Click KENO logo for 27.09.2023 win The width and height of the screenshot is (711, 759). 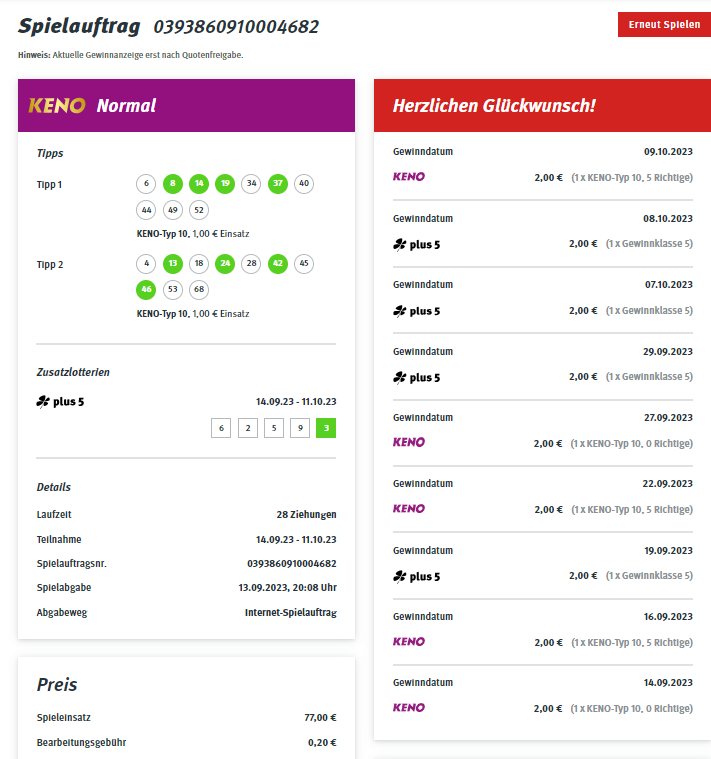pos(409,442)
